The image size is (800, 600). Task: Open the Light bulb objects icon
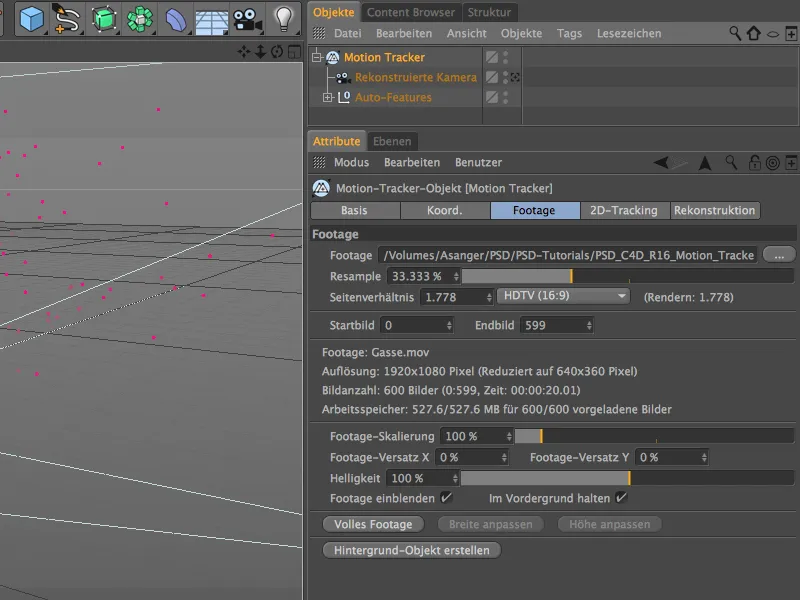tap(284, 19)
